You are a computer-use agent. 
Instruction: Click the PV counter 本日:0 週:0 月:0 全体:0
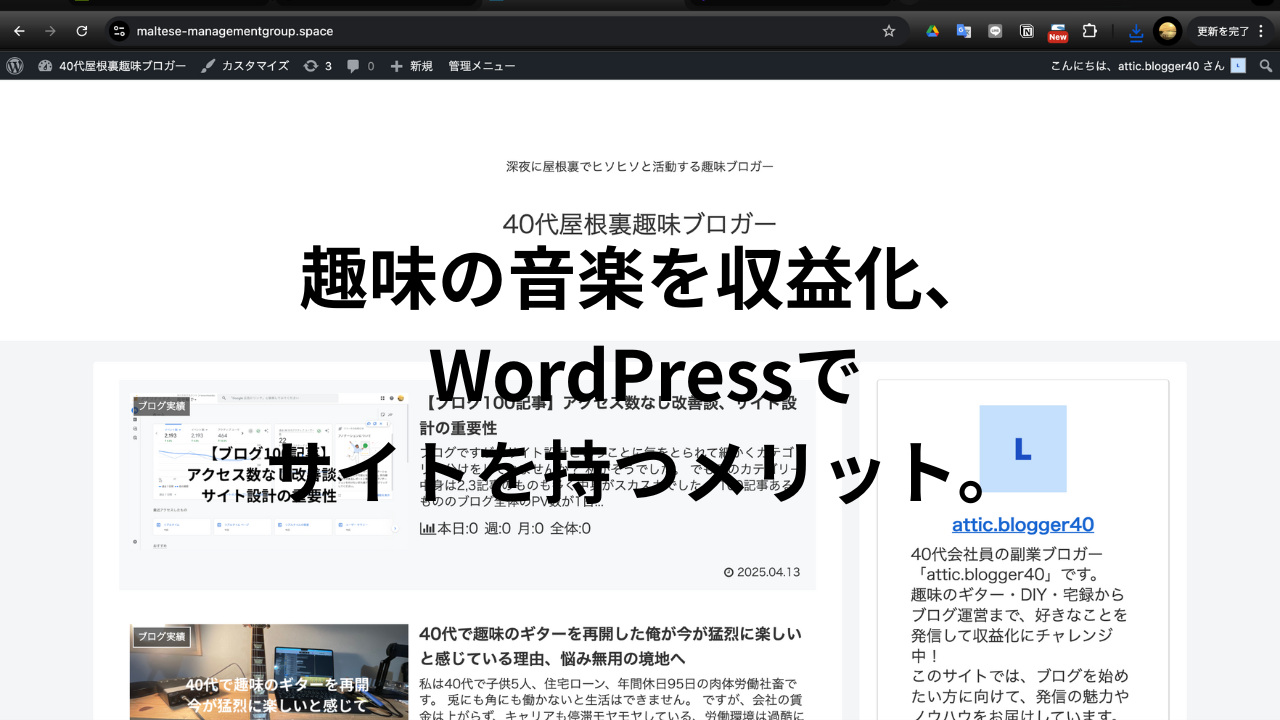coord(505,528)
